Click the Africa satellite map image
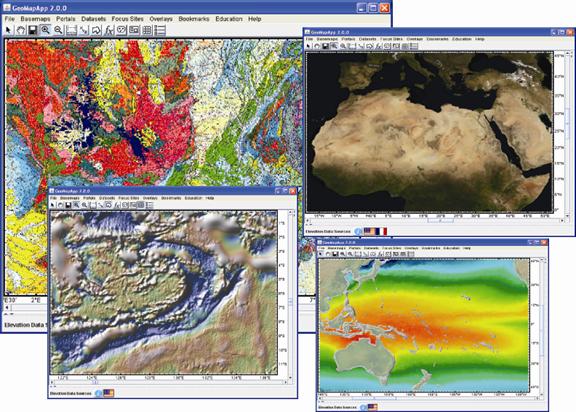This screenshot has height=412, width=576. pyautogui.click(x=429, y=131)
